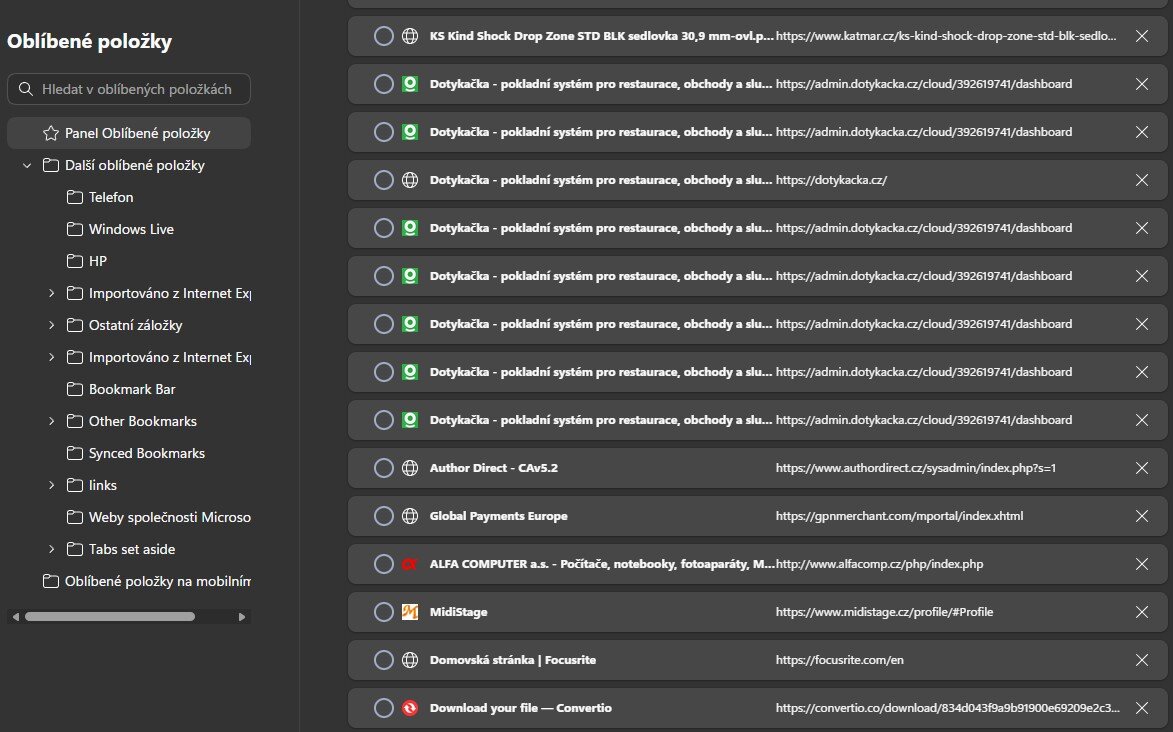1173x732 pixels.
Task: Click the red Convertio favicon
Action: (410, 707)
